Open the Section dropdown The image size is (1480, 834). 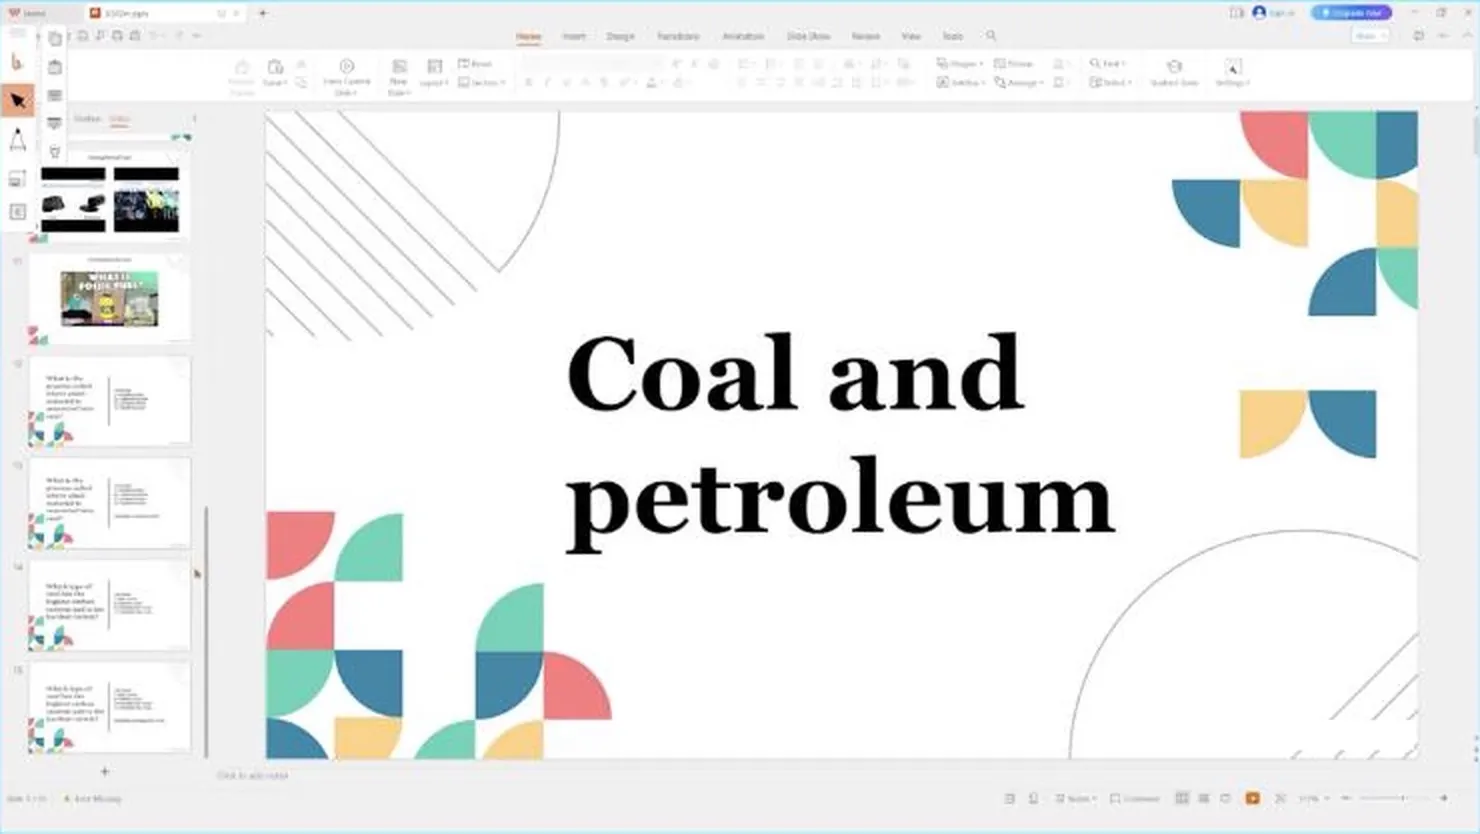[x=482, y=83]
